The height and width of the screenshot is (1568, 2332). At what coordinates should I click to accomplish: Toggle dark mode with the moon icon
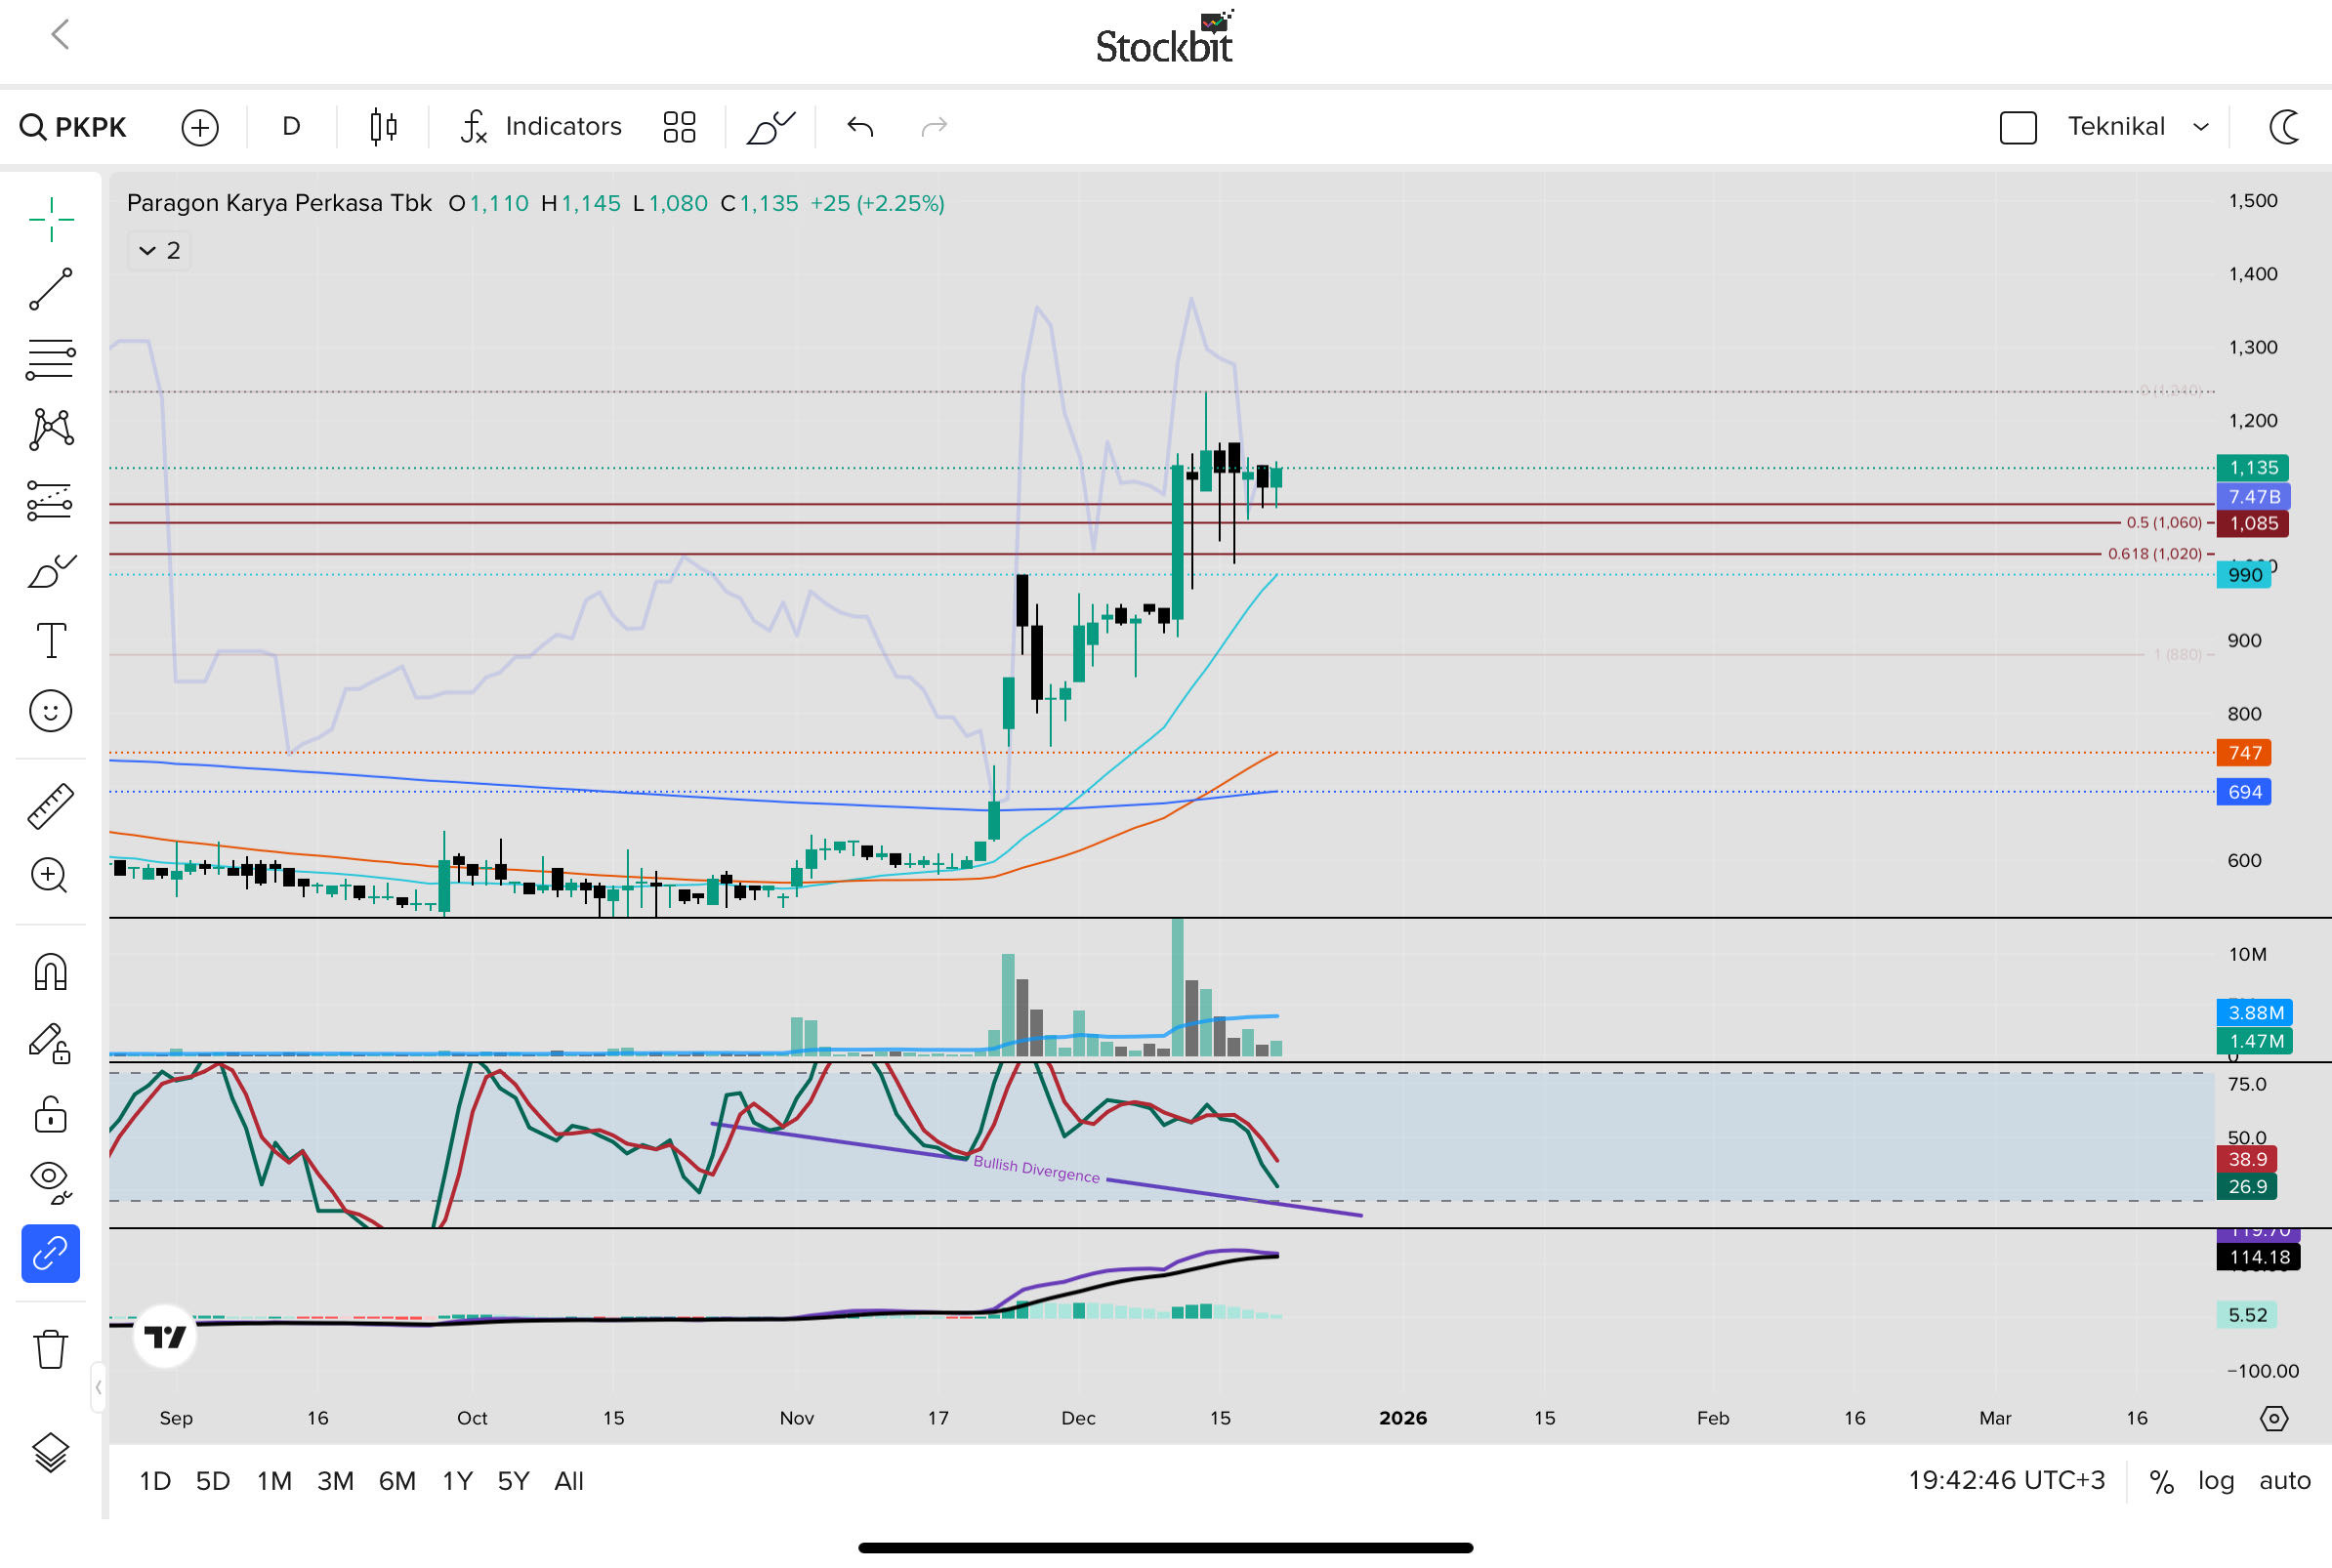(x=2285, y=127)
